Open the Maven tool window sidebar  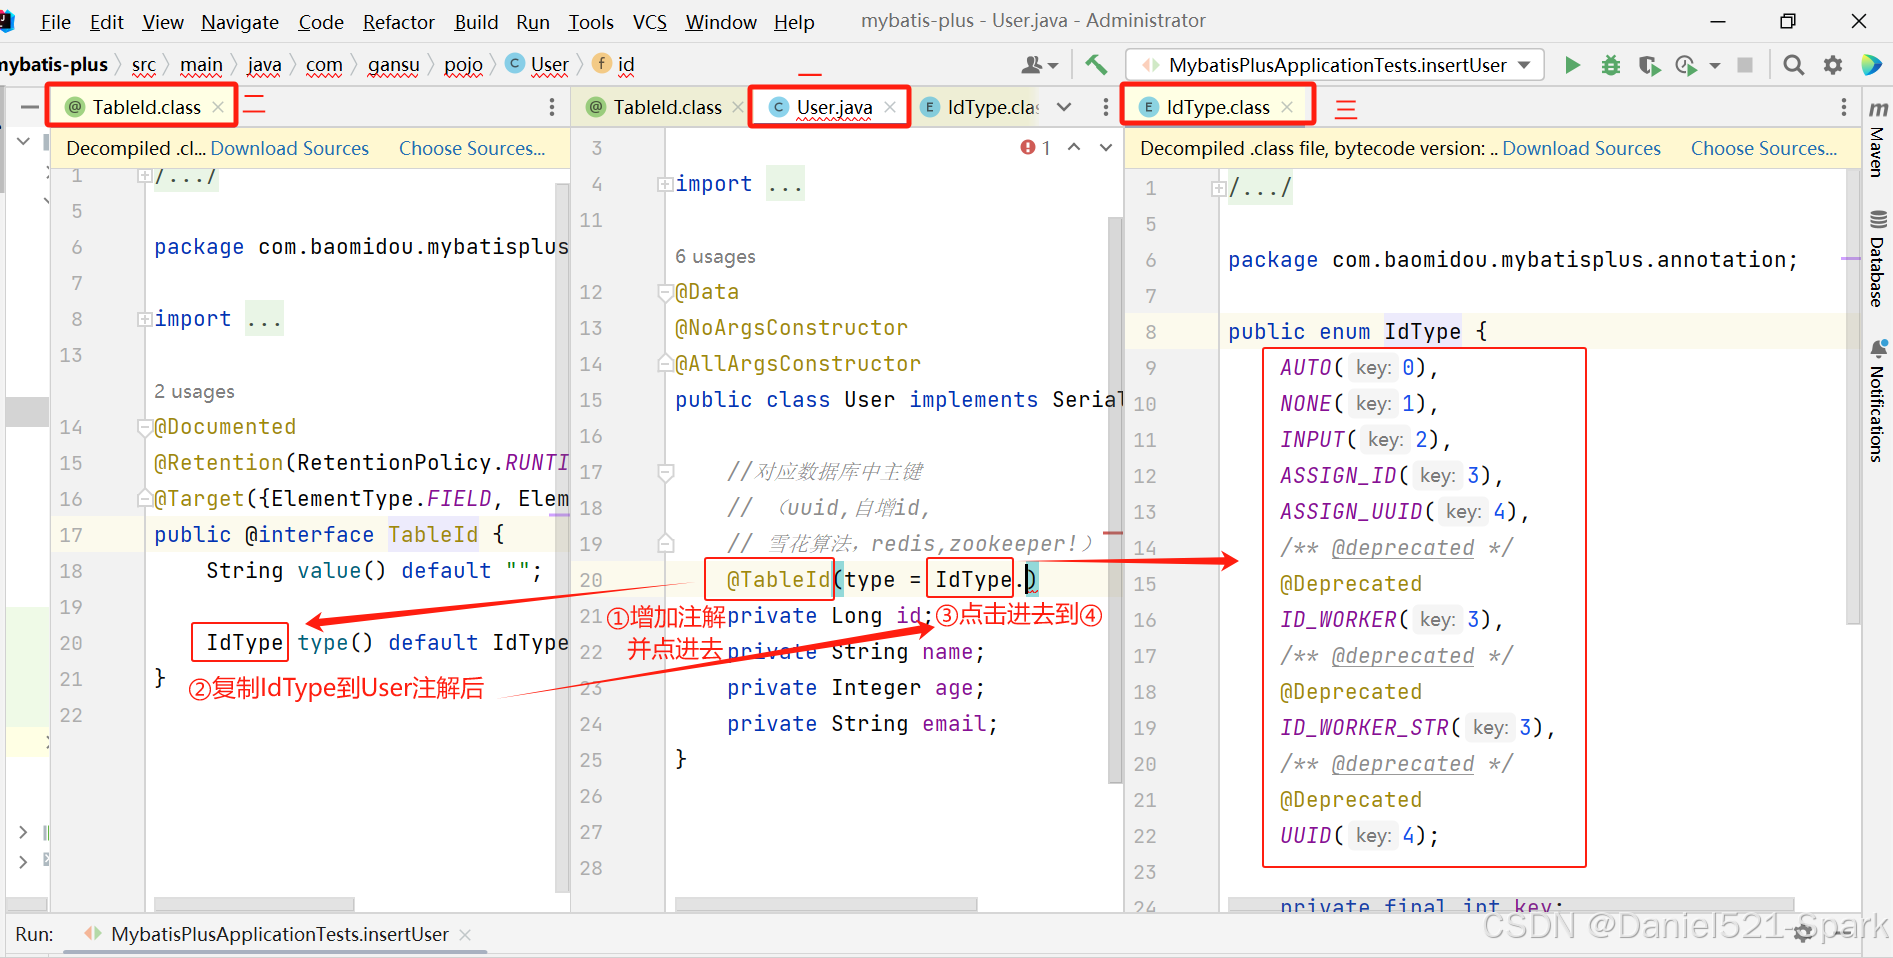[x=1877, y=139]
